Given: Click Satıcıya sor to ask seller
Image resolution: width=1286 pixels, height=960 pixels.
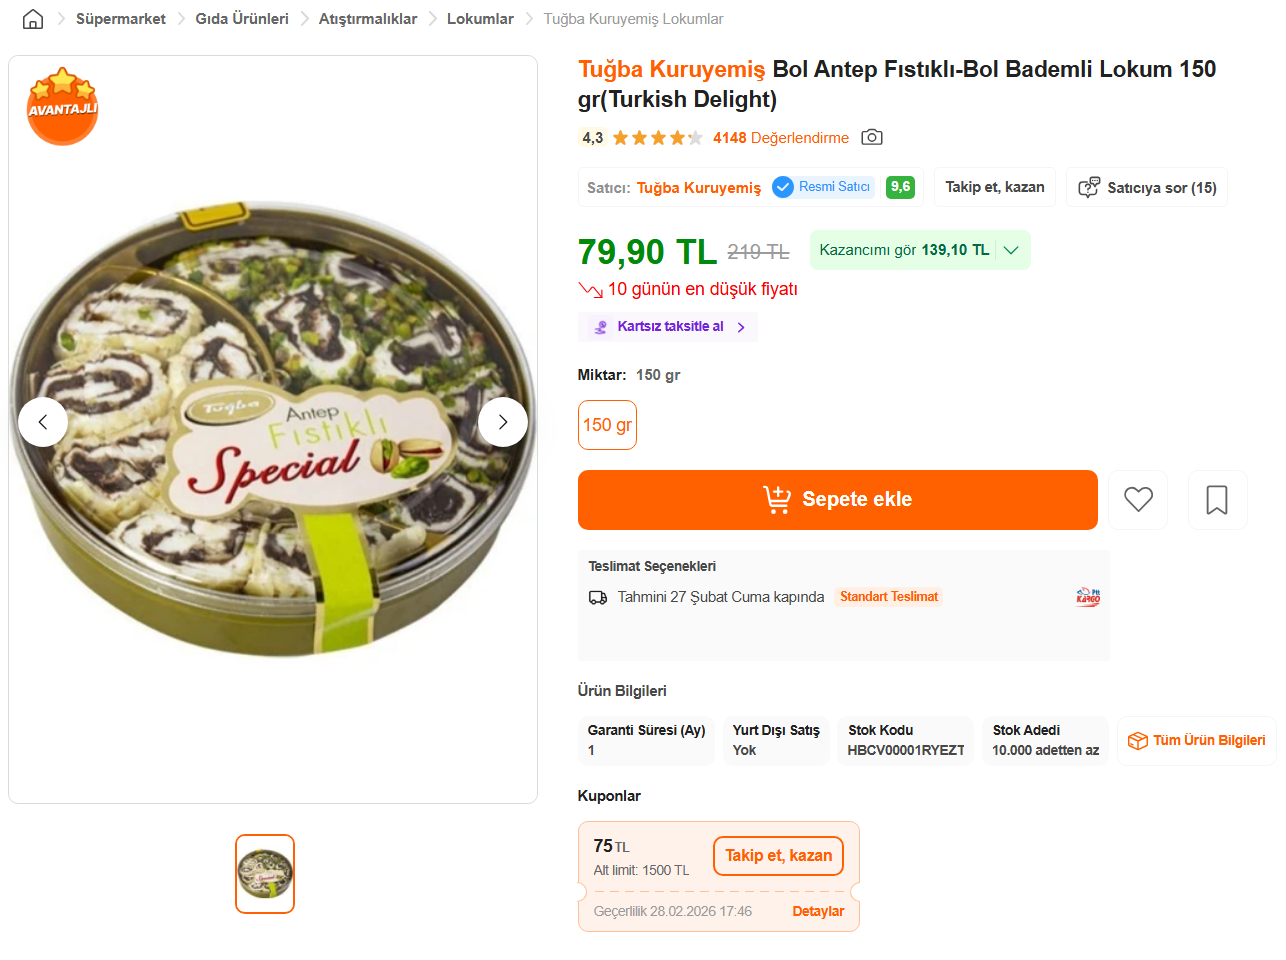Looking at the screenshot, I should tap(1147, 188).
